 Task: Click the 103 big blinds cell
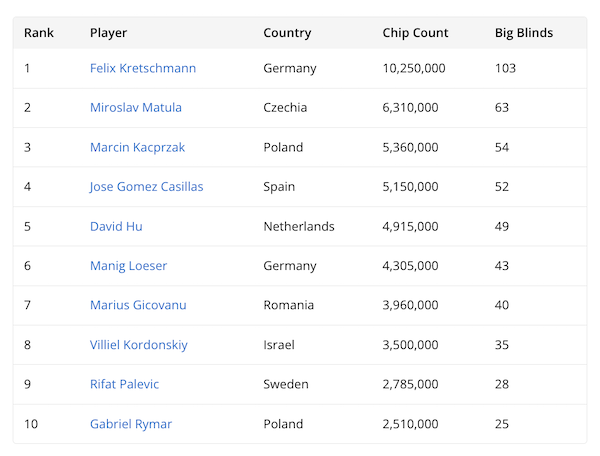tap(505, 69)
